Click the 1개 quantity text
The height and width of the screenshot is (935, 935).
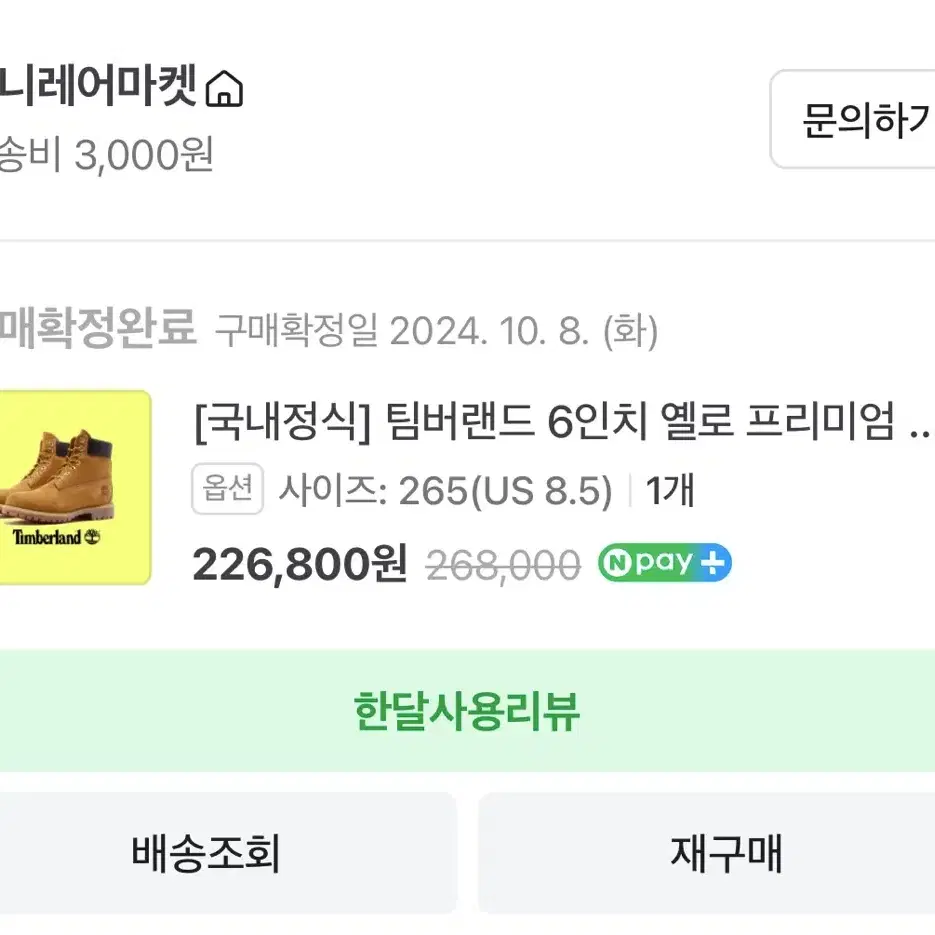(x=670, y=490)
